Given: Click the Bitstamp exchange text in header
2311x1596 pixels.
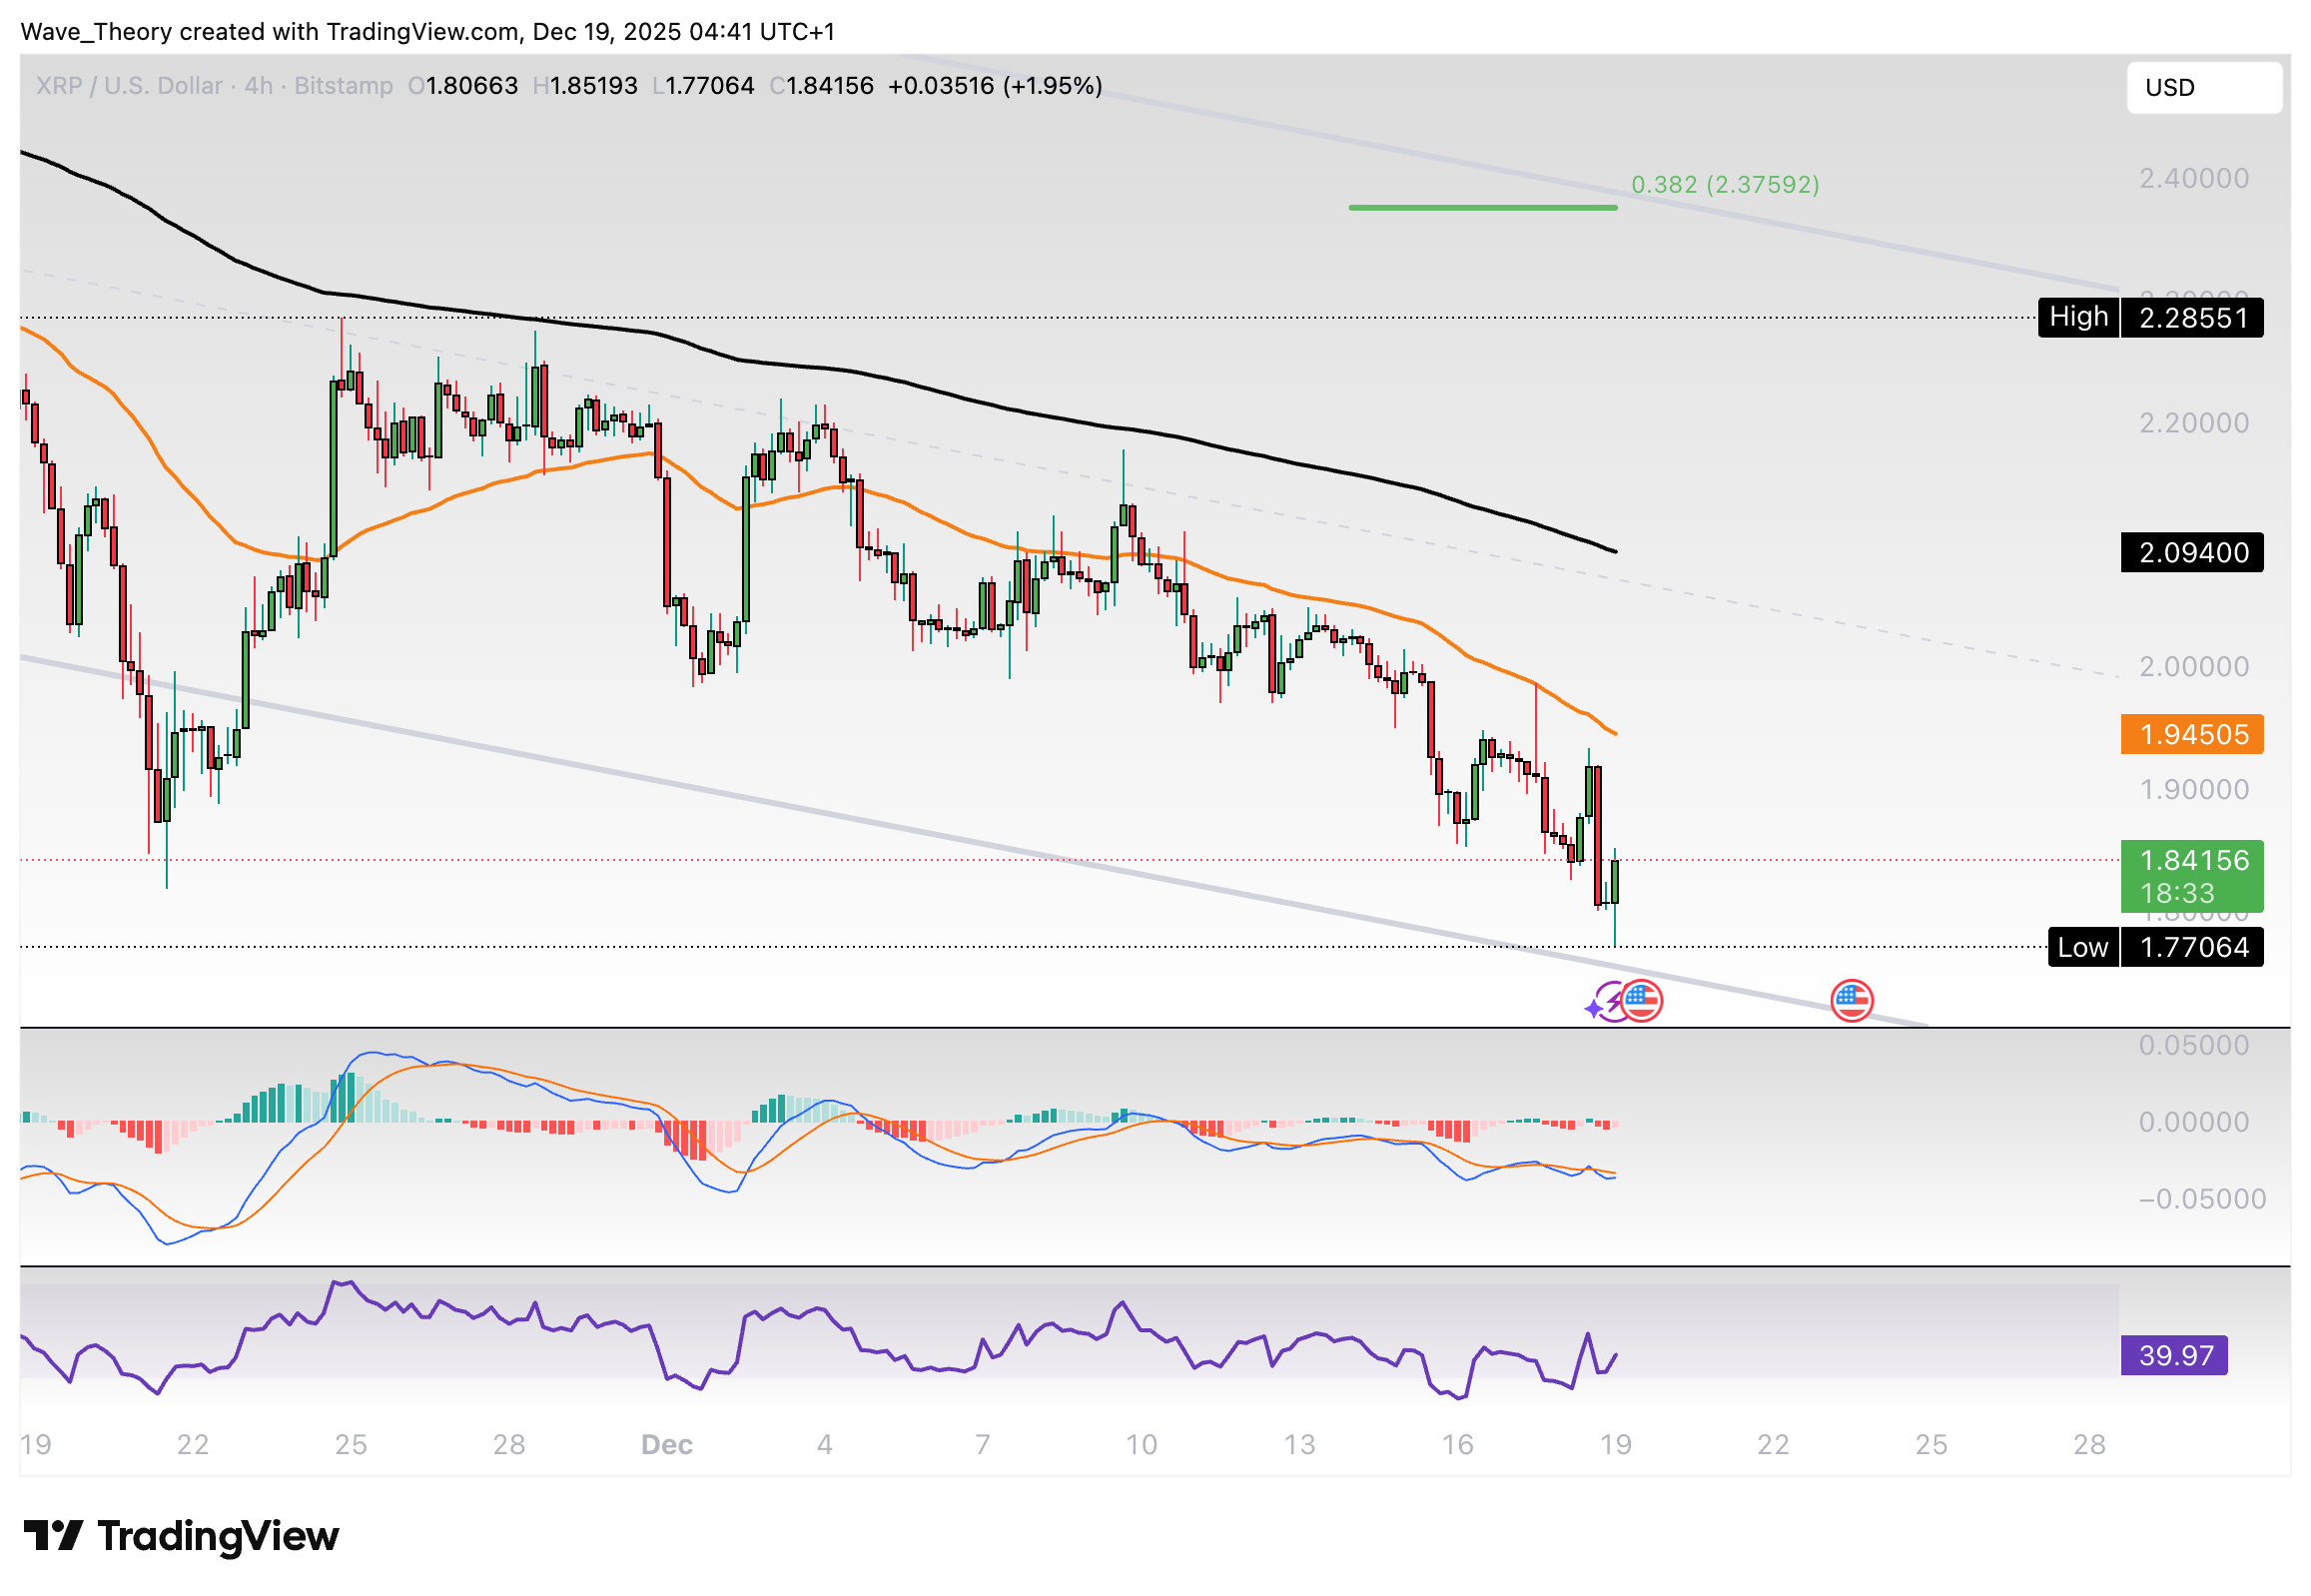Looking at the screenshot, I should [x=343, y=86].
